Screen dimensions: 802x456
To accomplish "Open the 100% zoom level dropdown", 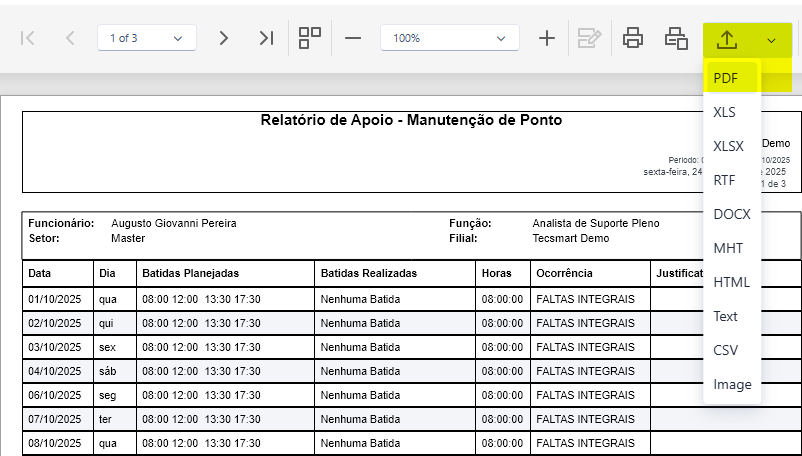I will click(x=450, y=38).
